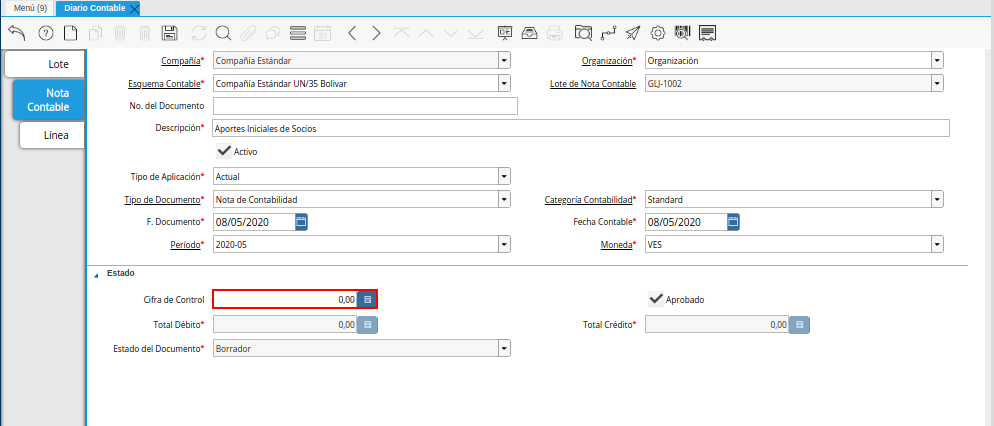Open the Tipo de Aplicación dropdown
The image size is (994, 426).
click(x=504, y=176)
